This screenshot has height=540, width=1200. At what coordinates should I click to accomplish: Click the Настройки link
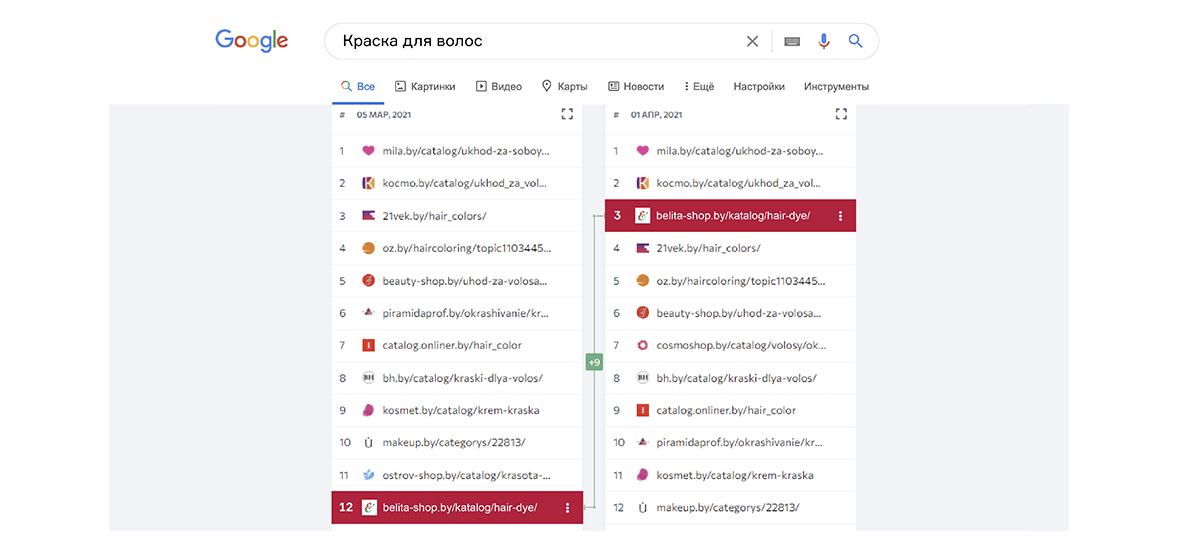coord(758,87)
